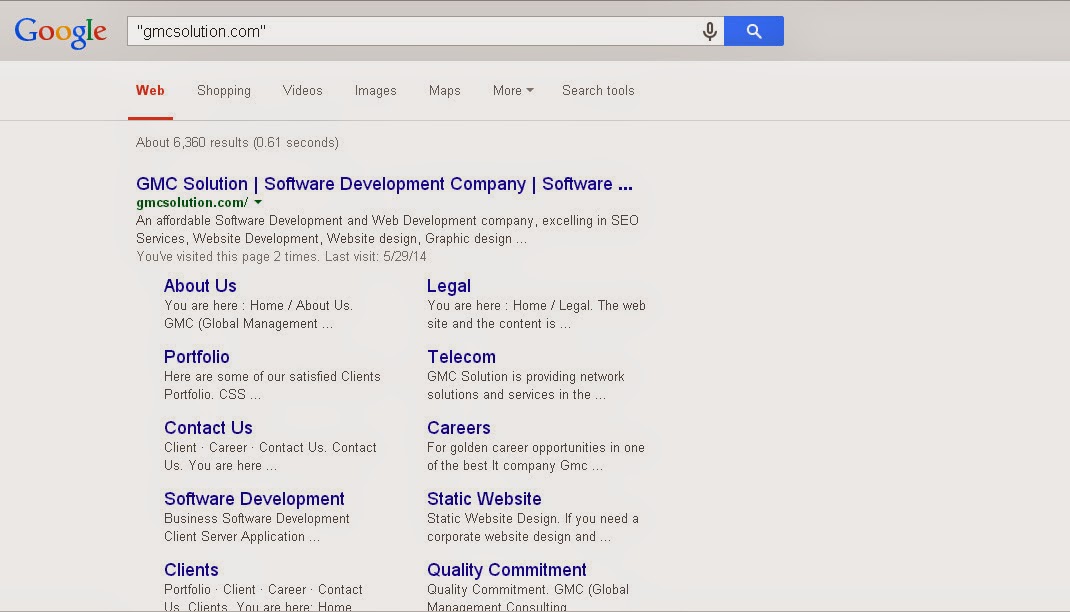Click text "Static Website Design. If you need a"
Viewport: 1070px width, 612px height.
pyautogui.click(x=533, y=519)
